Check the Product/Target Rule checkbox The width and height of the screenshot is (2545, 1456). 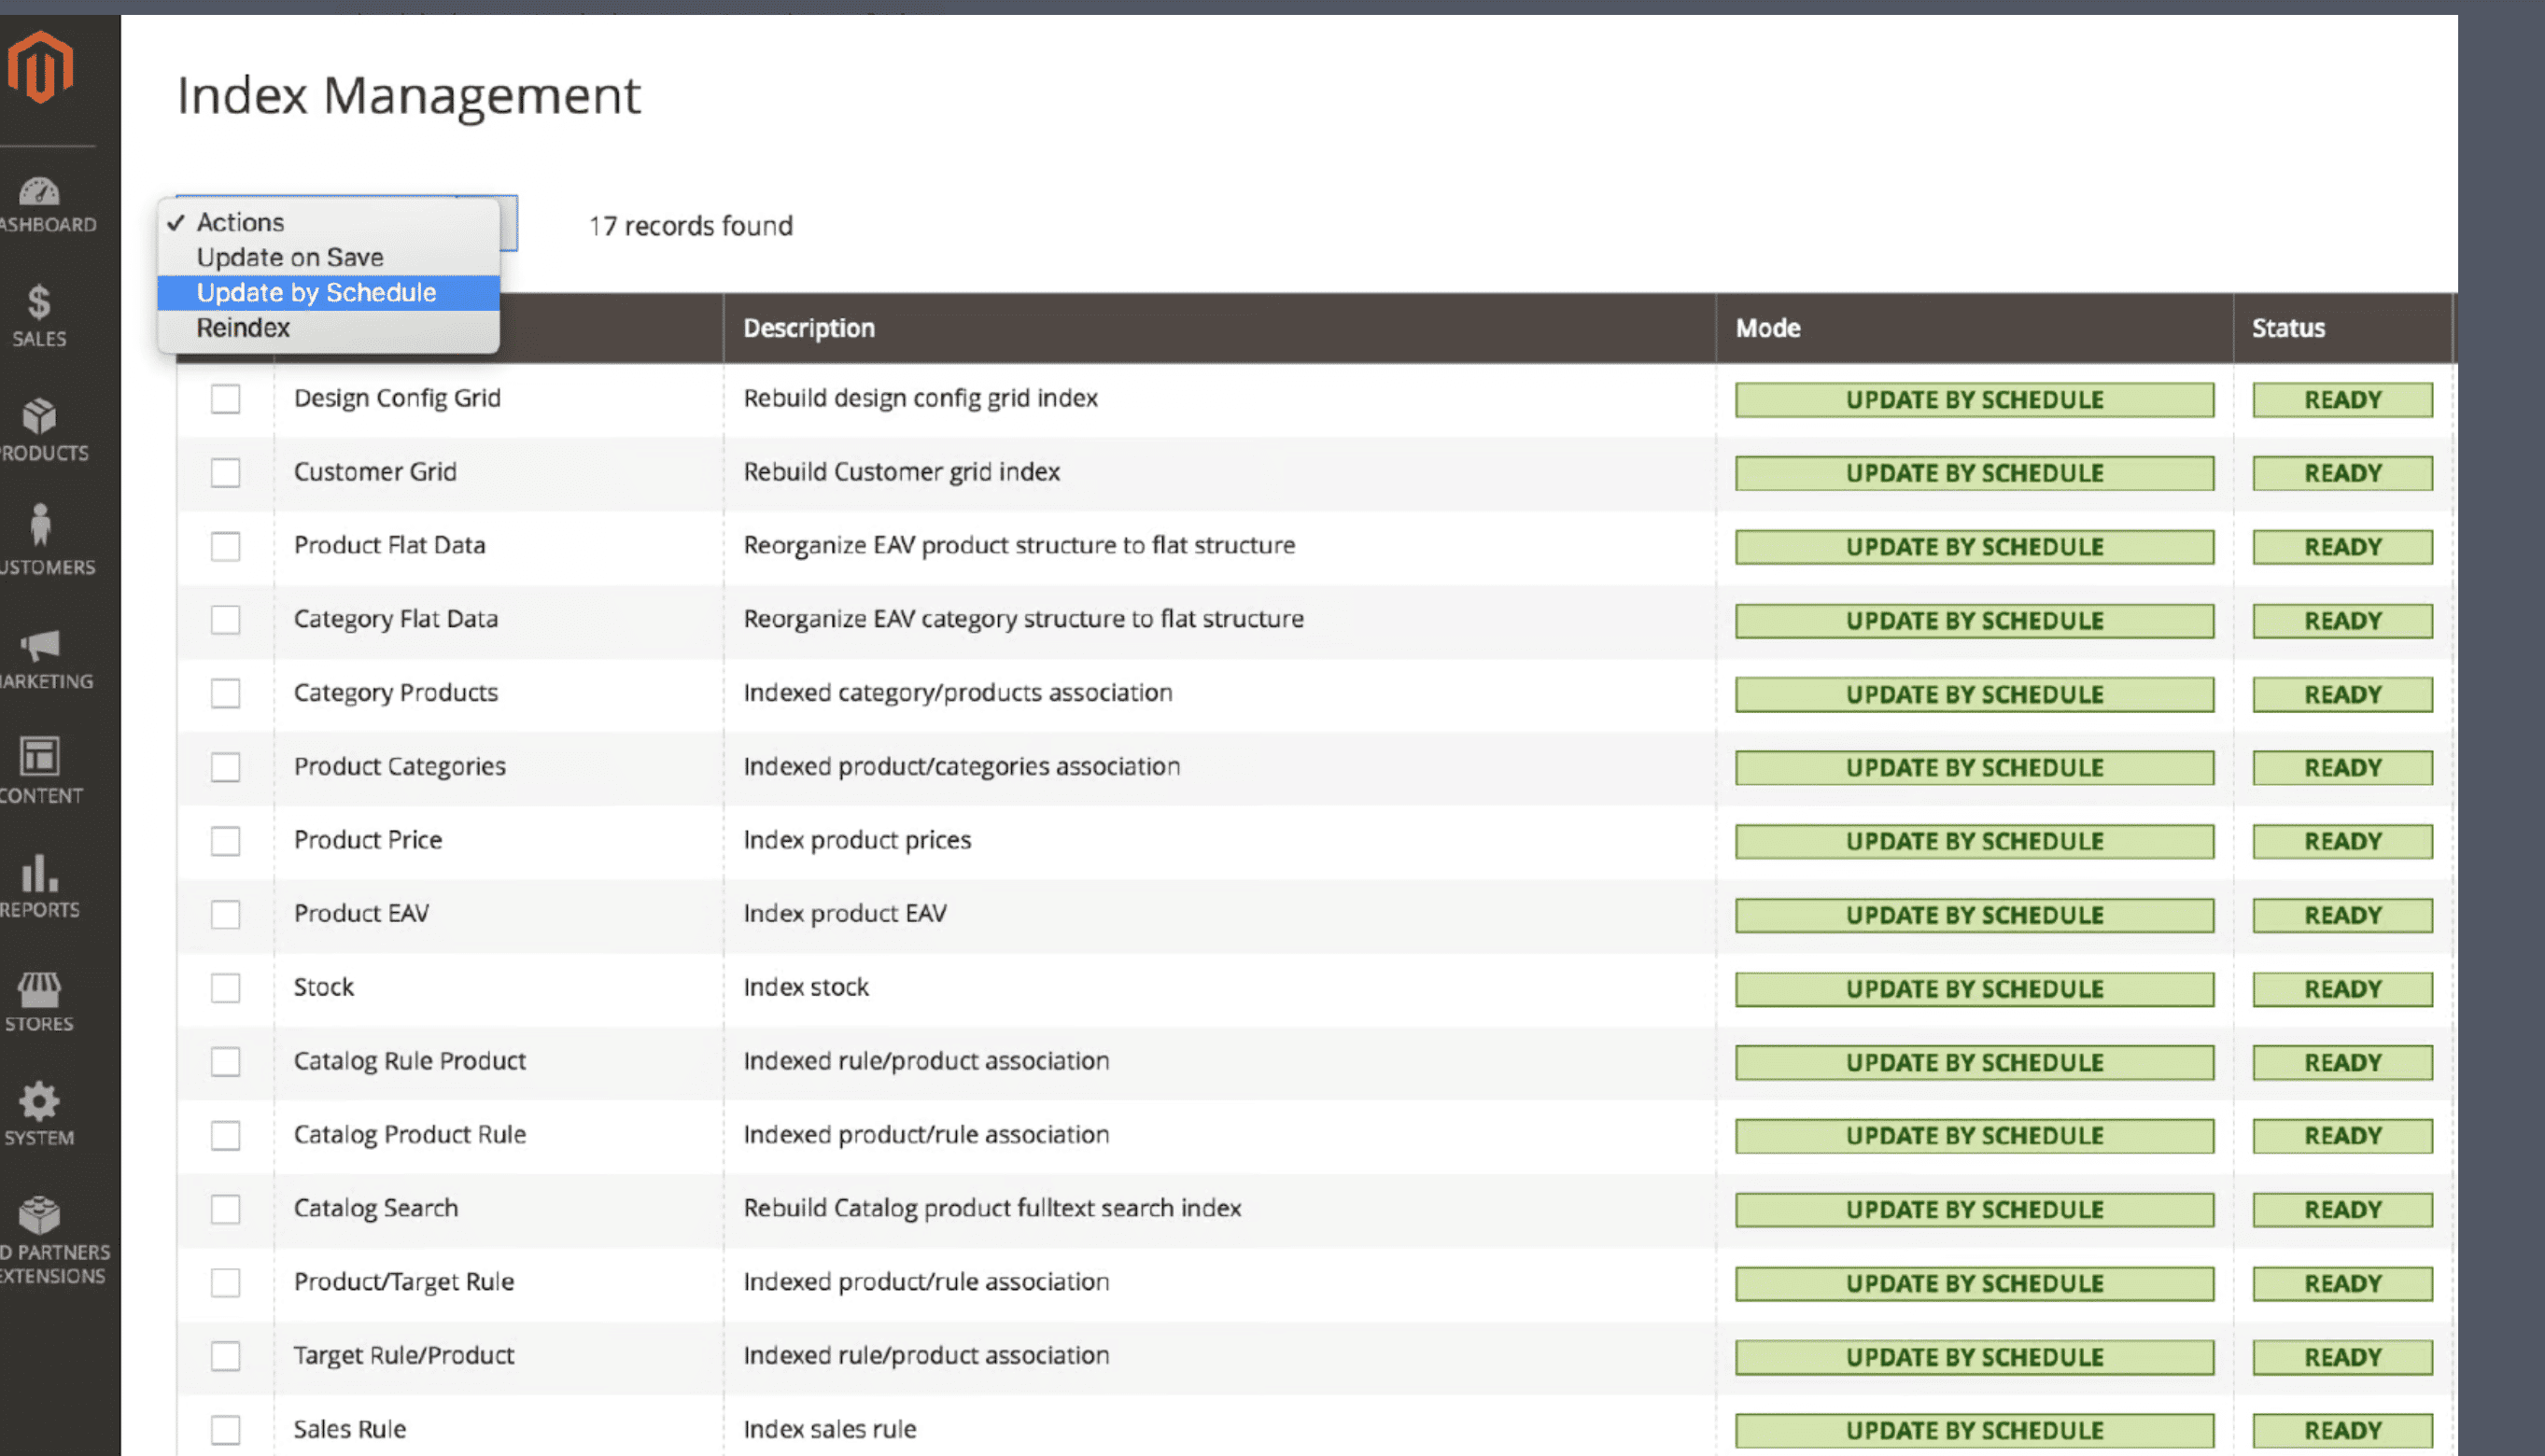(226, 1283)
